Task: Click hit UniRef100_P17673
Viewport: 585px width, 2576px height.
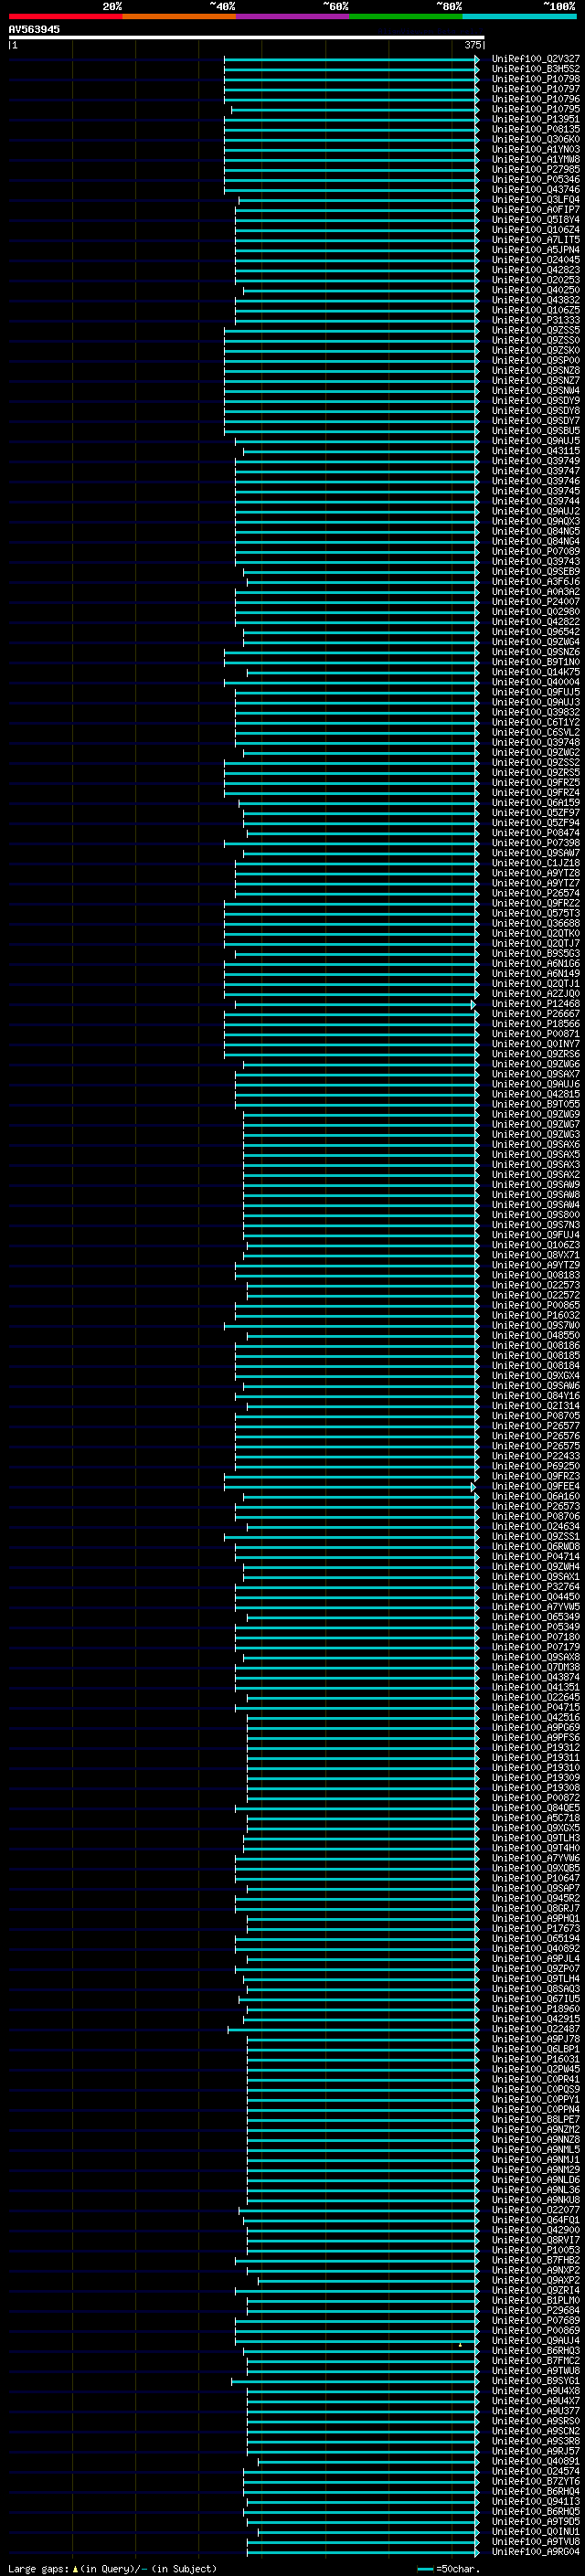Action: point(535,1928)
